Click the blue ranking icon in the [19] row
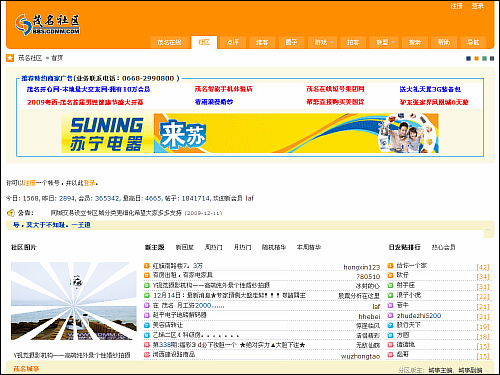The height and width of the screenshot is (375, 500). 390,325
